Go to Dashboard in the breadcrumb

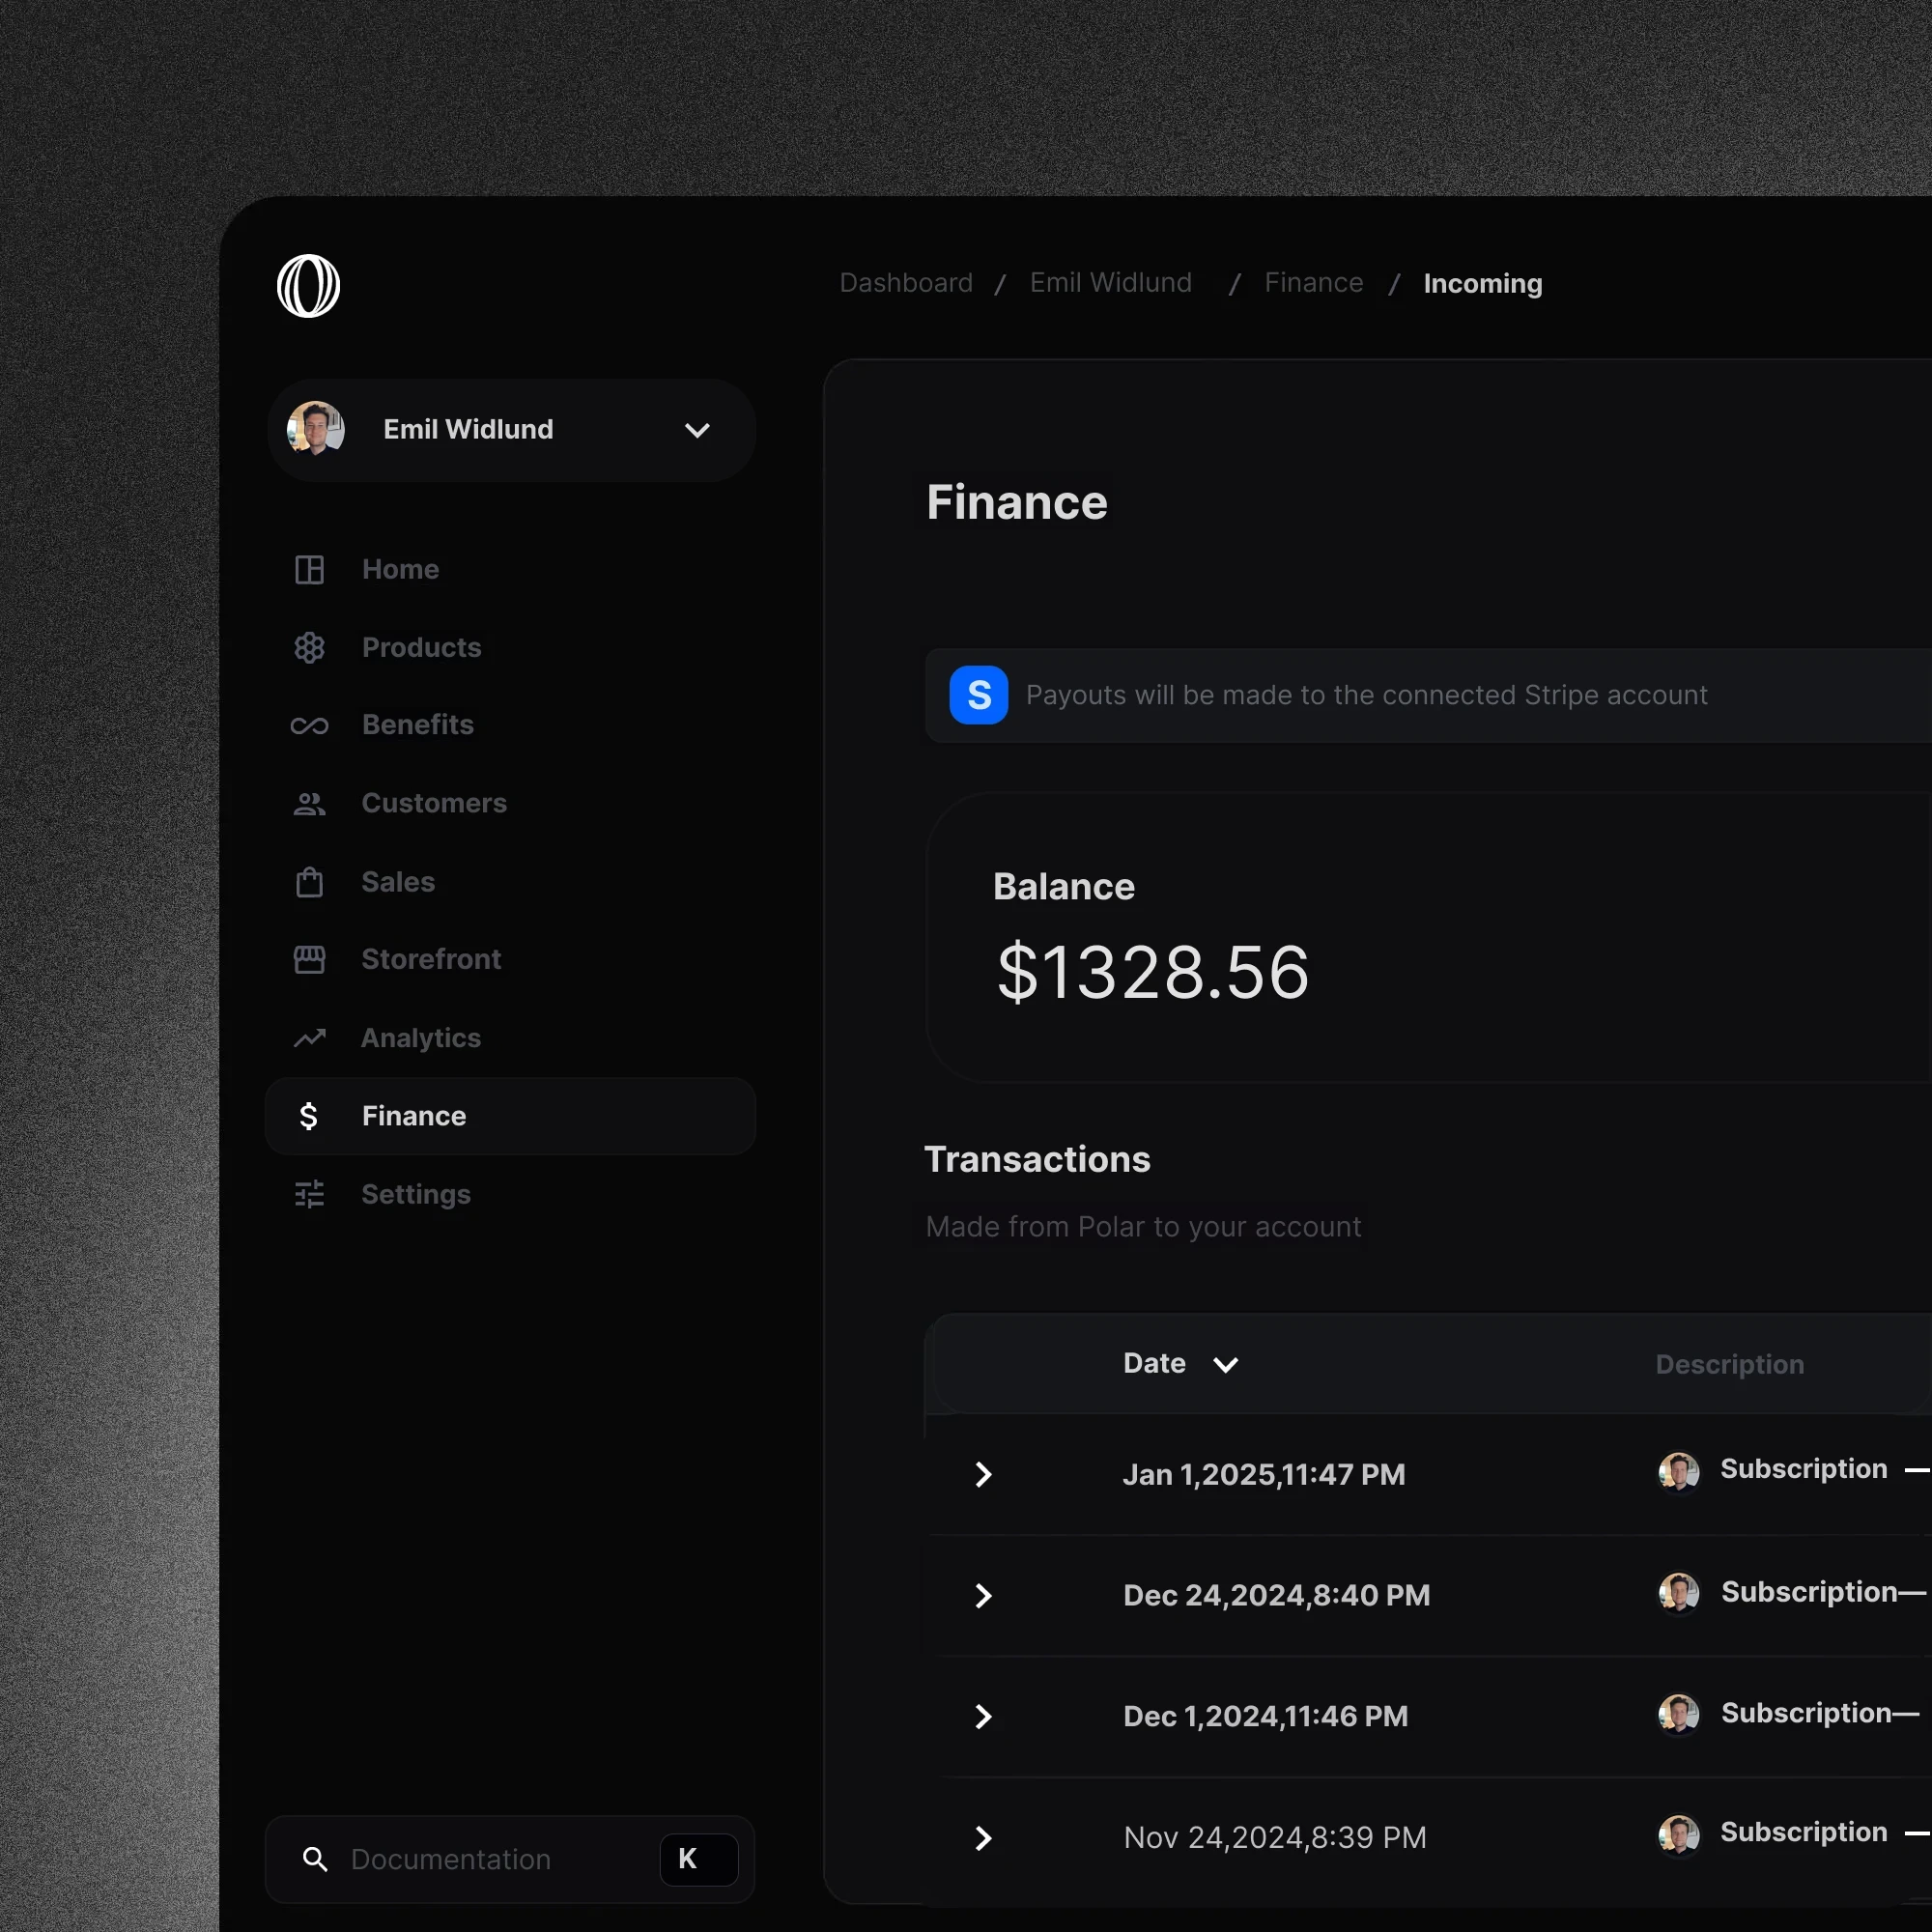pos(905,283)
